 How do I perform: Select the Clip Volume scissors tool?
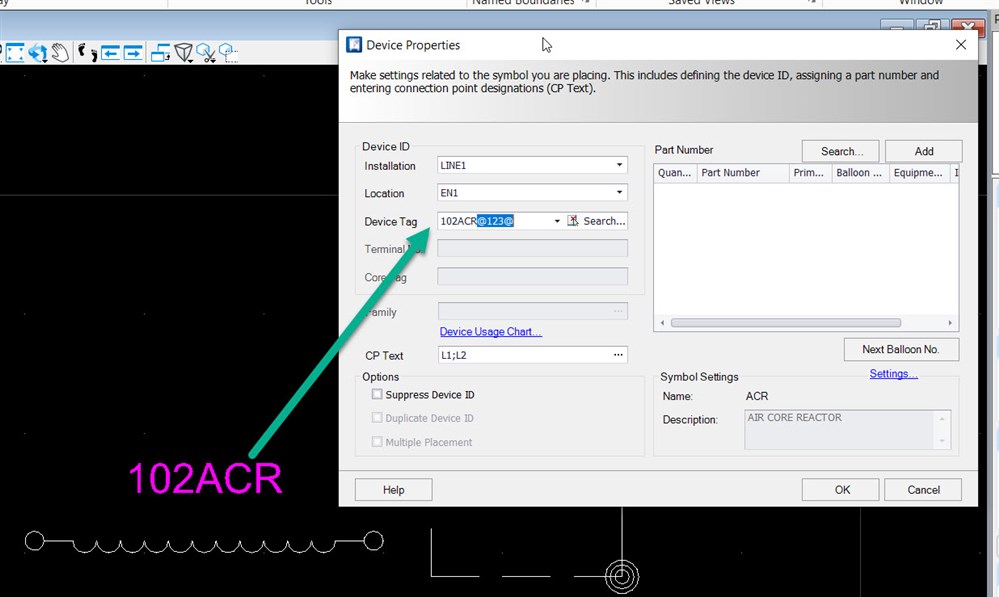[x=206, y=53]
